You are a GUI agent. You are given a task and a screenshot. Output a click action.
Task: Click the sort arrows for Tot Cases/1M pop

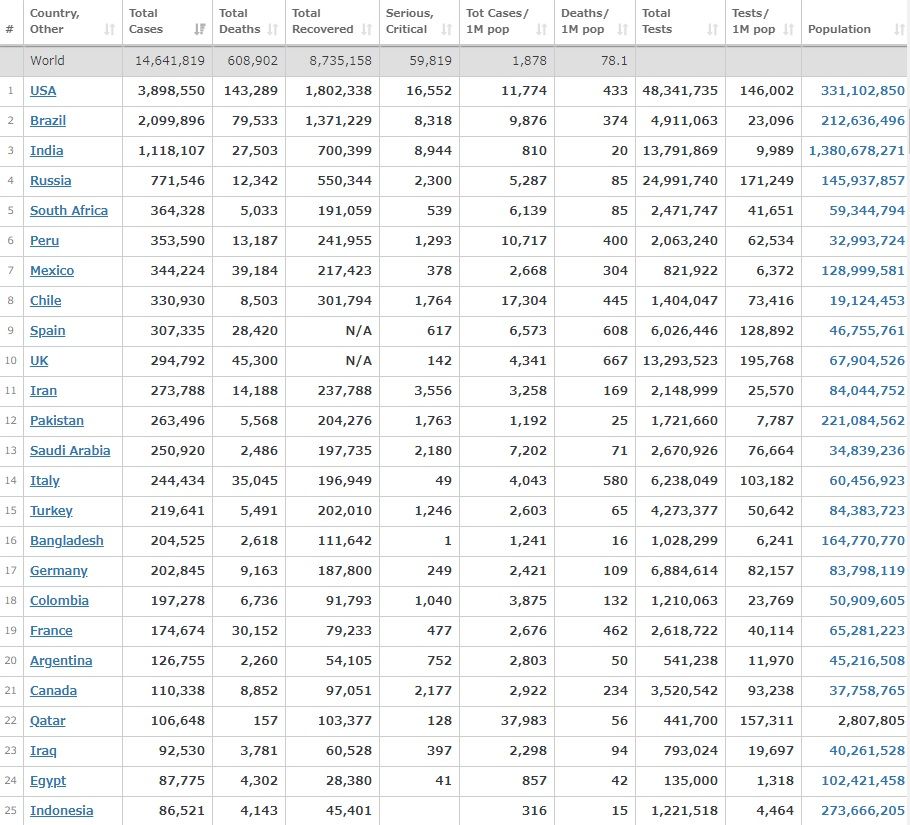coord(542,30)
